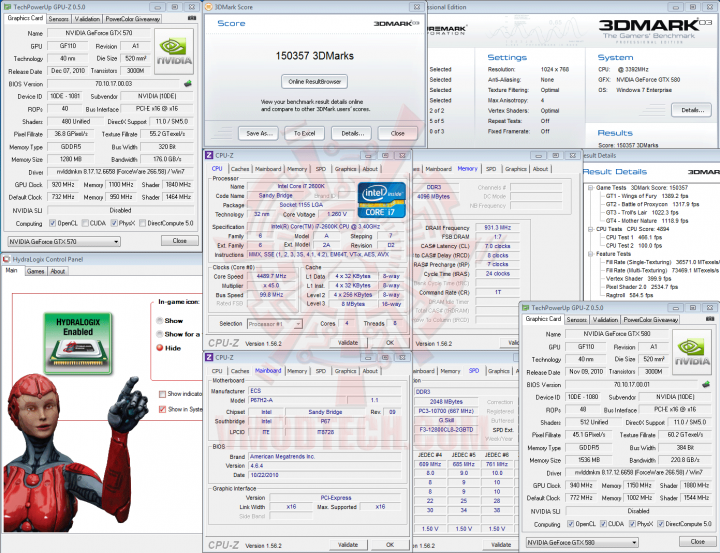Click the Online ResultBrowser button
This screenshot has width=720, height=553.
pos(315,82)
